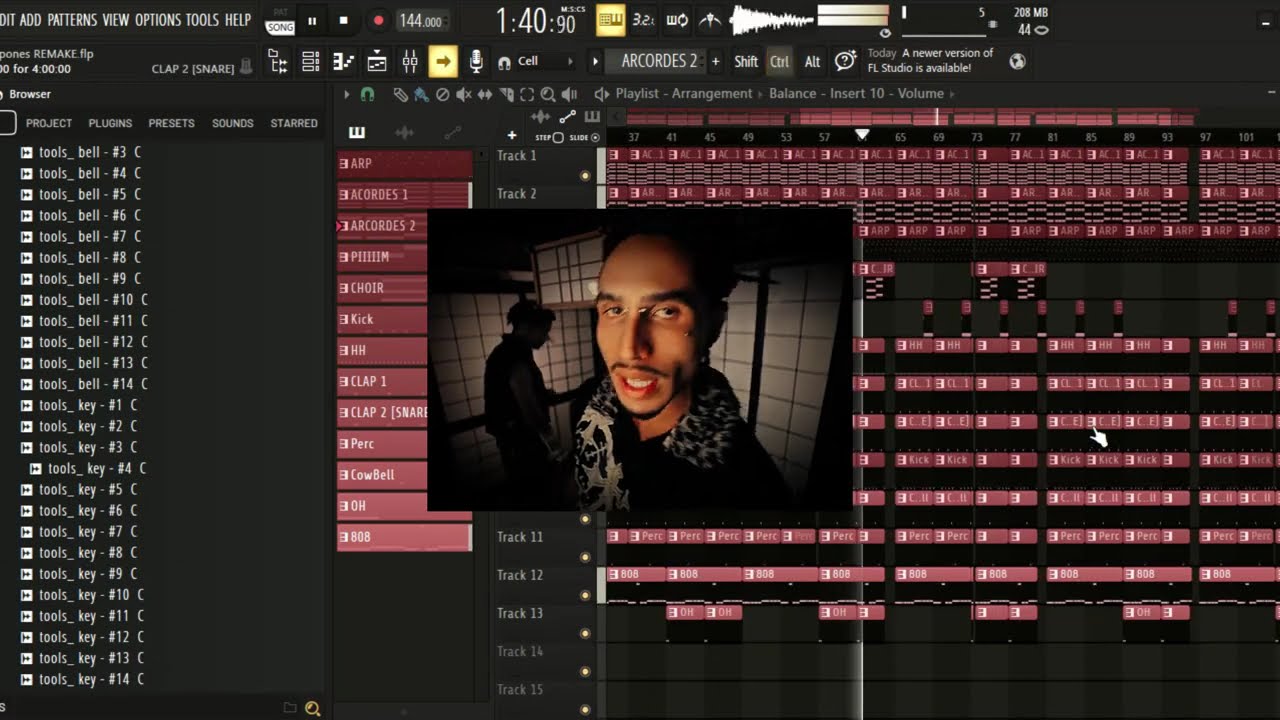Click the playlist snap magnet icon
The image size is (1280, 720).
click(x=367, y=94)
